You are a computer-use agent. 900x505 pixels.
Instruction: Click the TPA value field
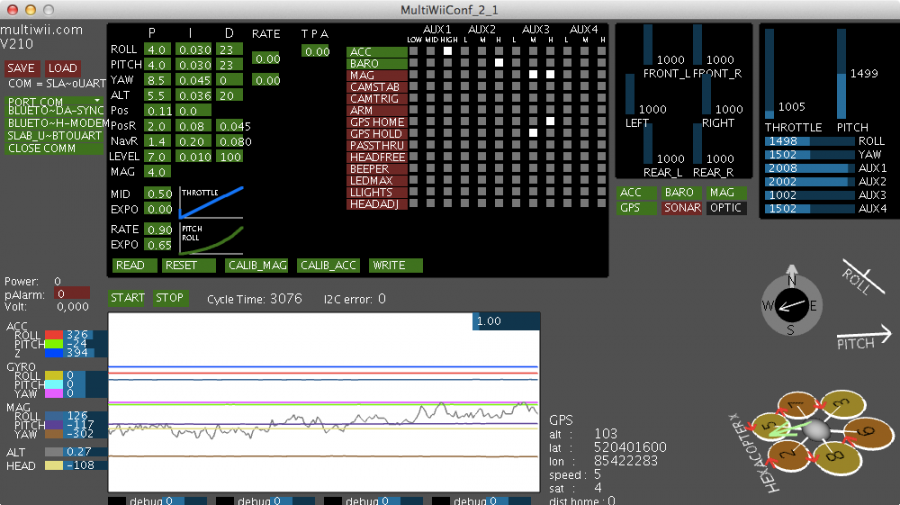(317, 52)
